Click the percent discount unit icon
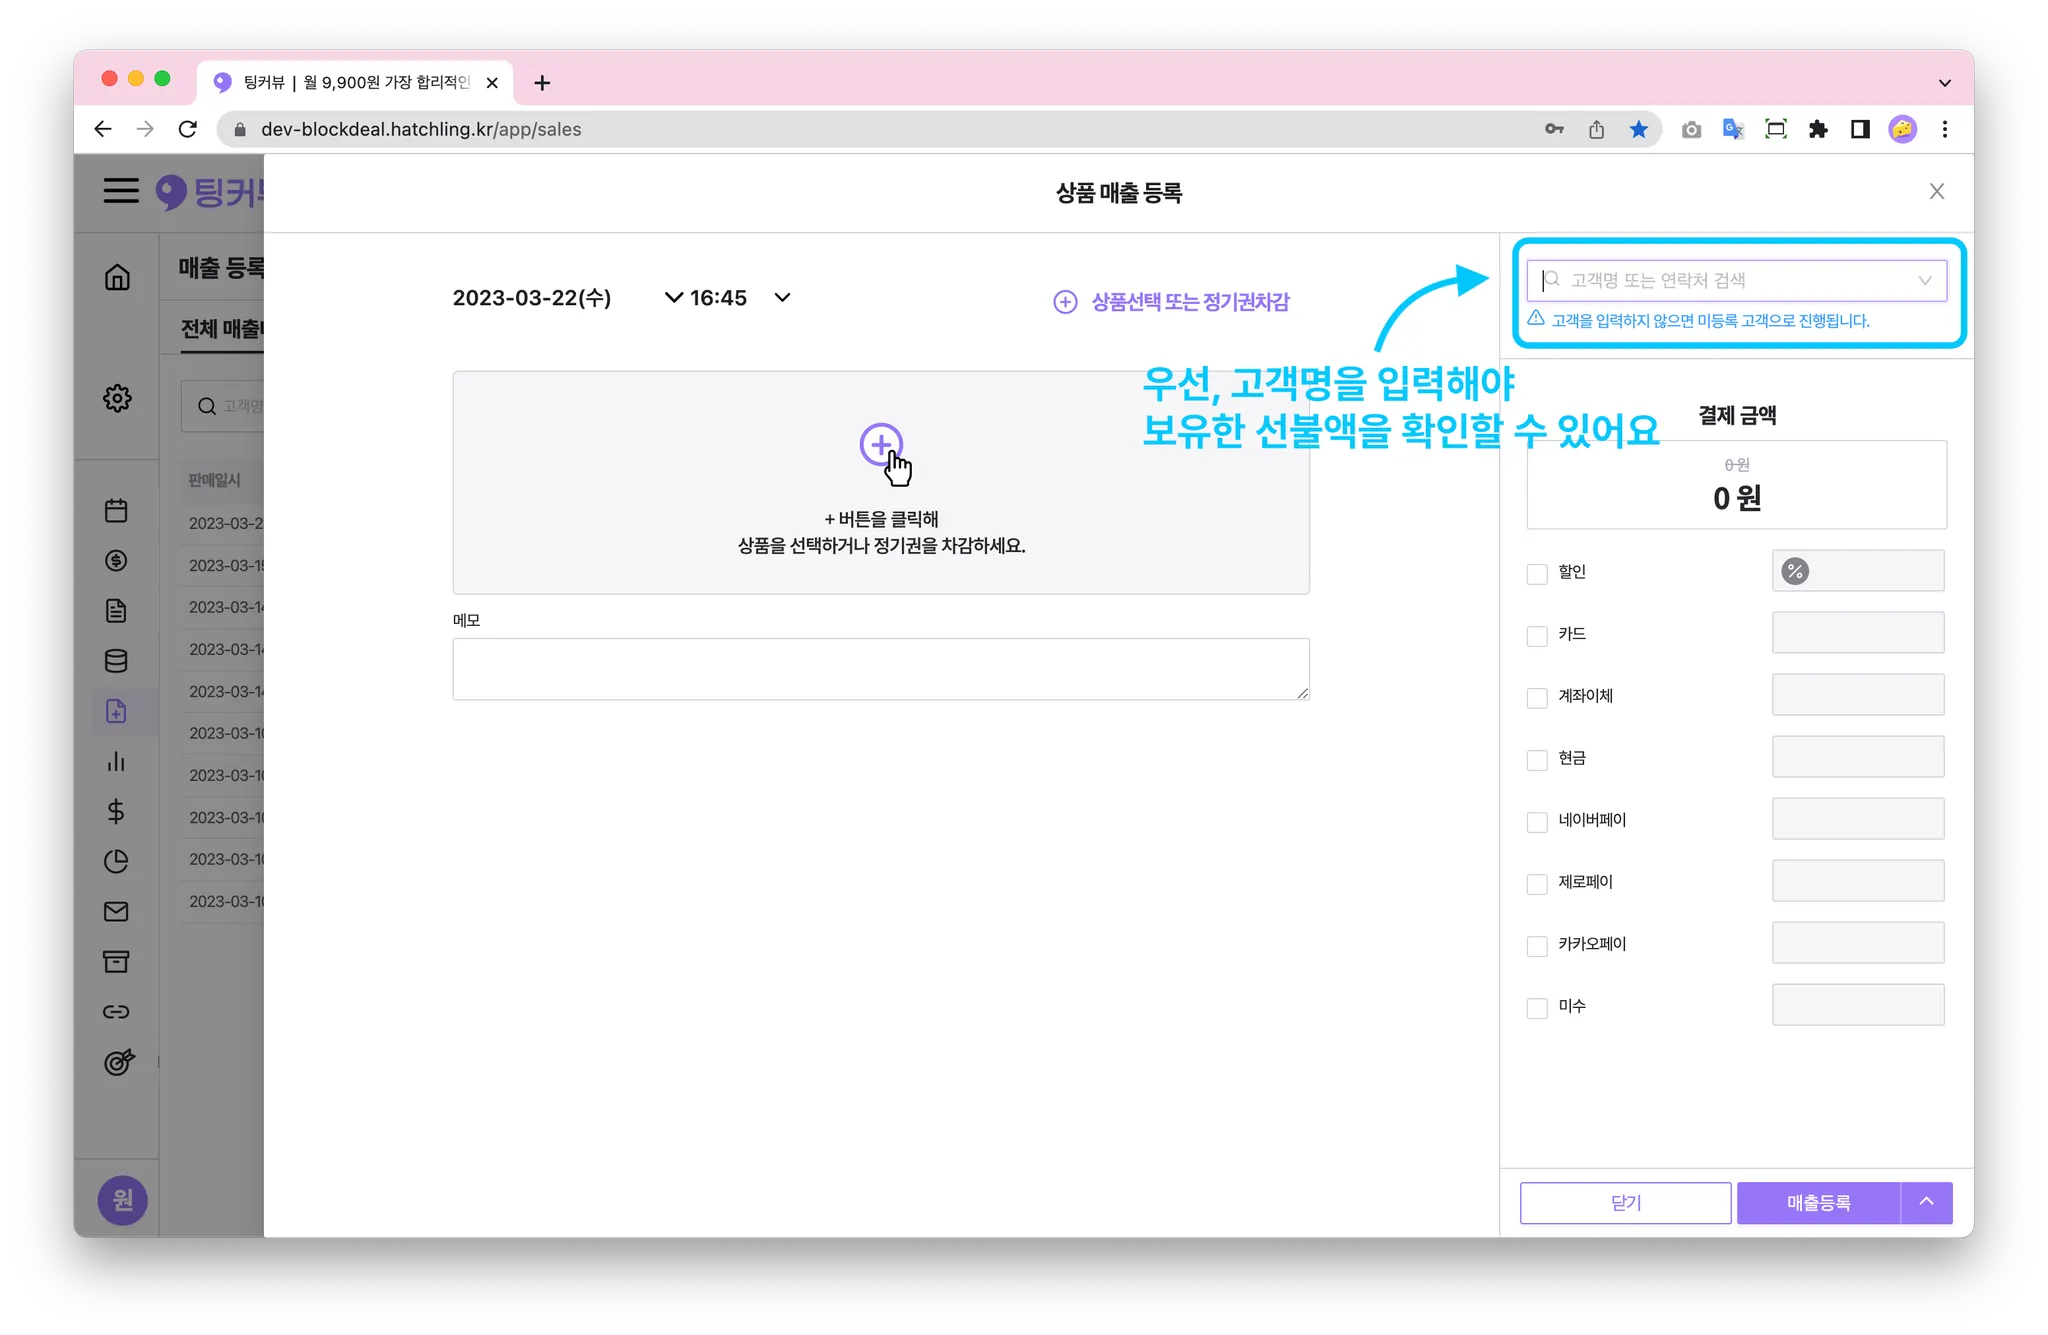The width and height of the screenshot is (2048, 1335). point(1795,571)
